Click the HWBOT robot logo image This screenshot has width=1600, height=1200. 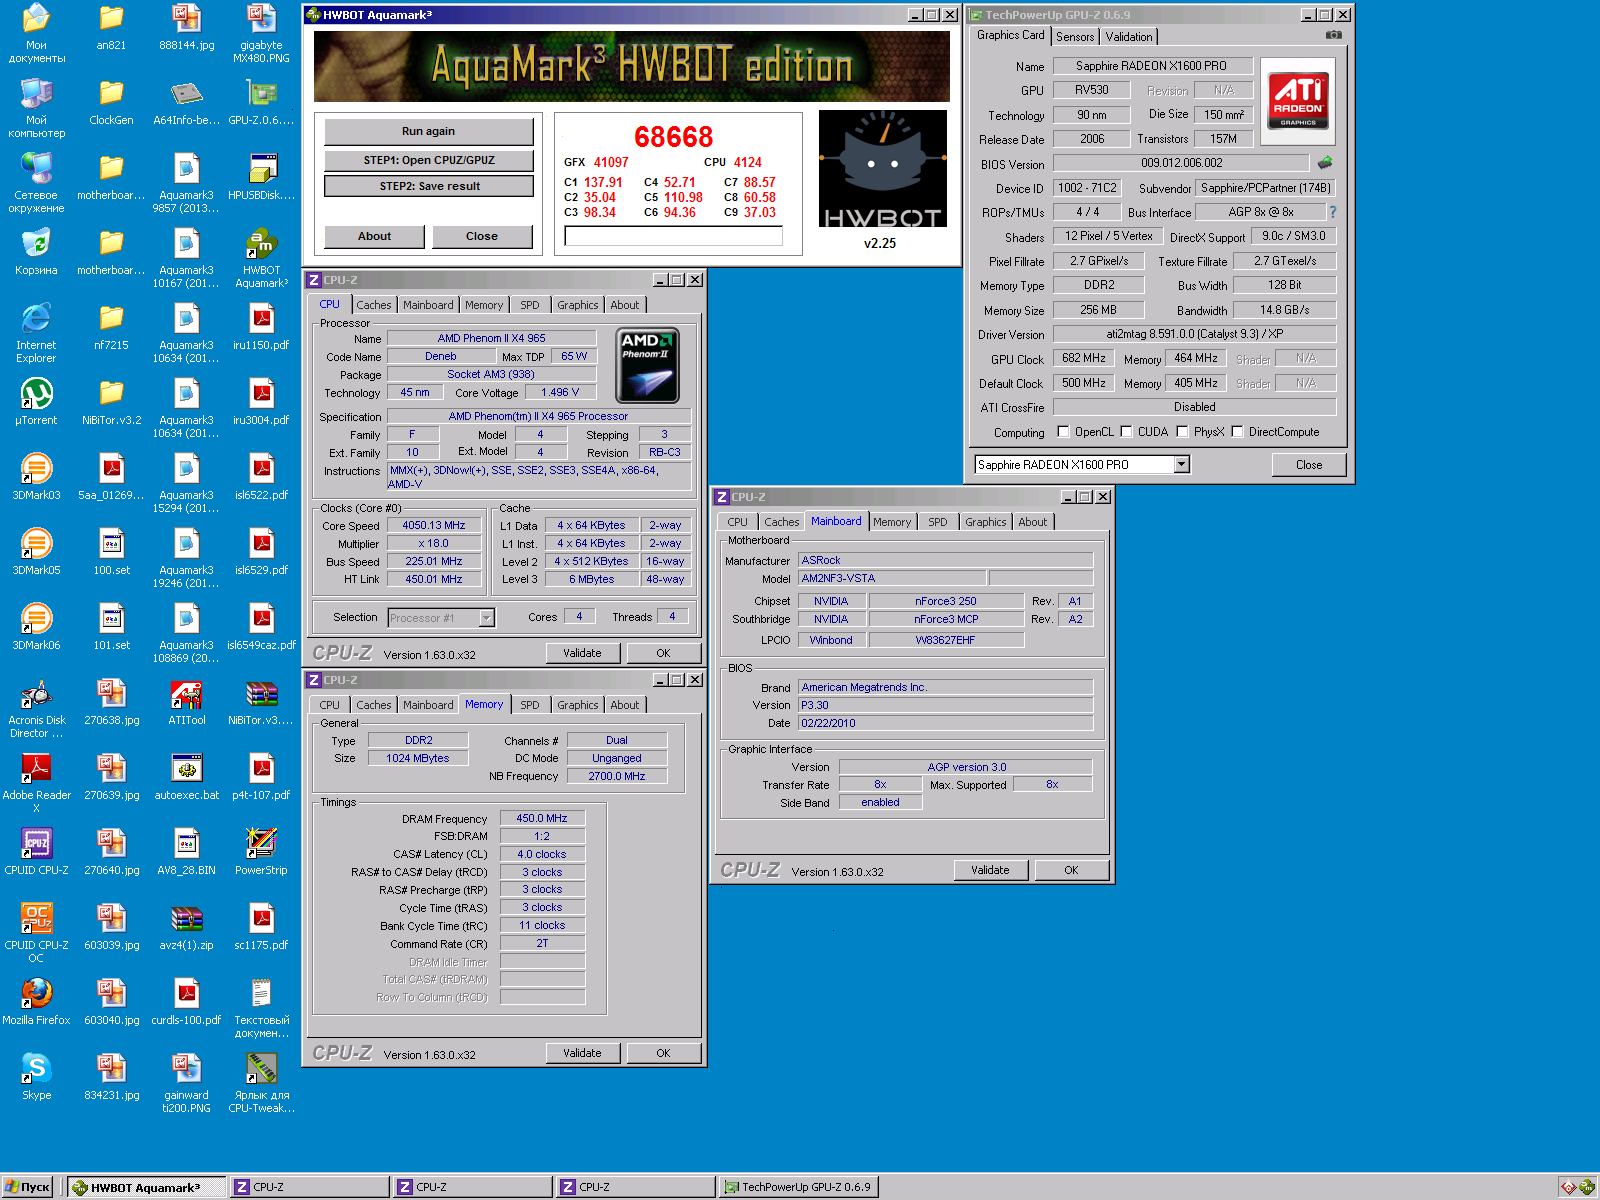(883, 170)
